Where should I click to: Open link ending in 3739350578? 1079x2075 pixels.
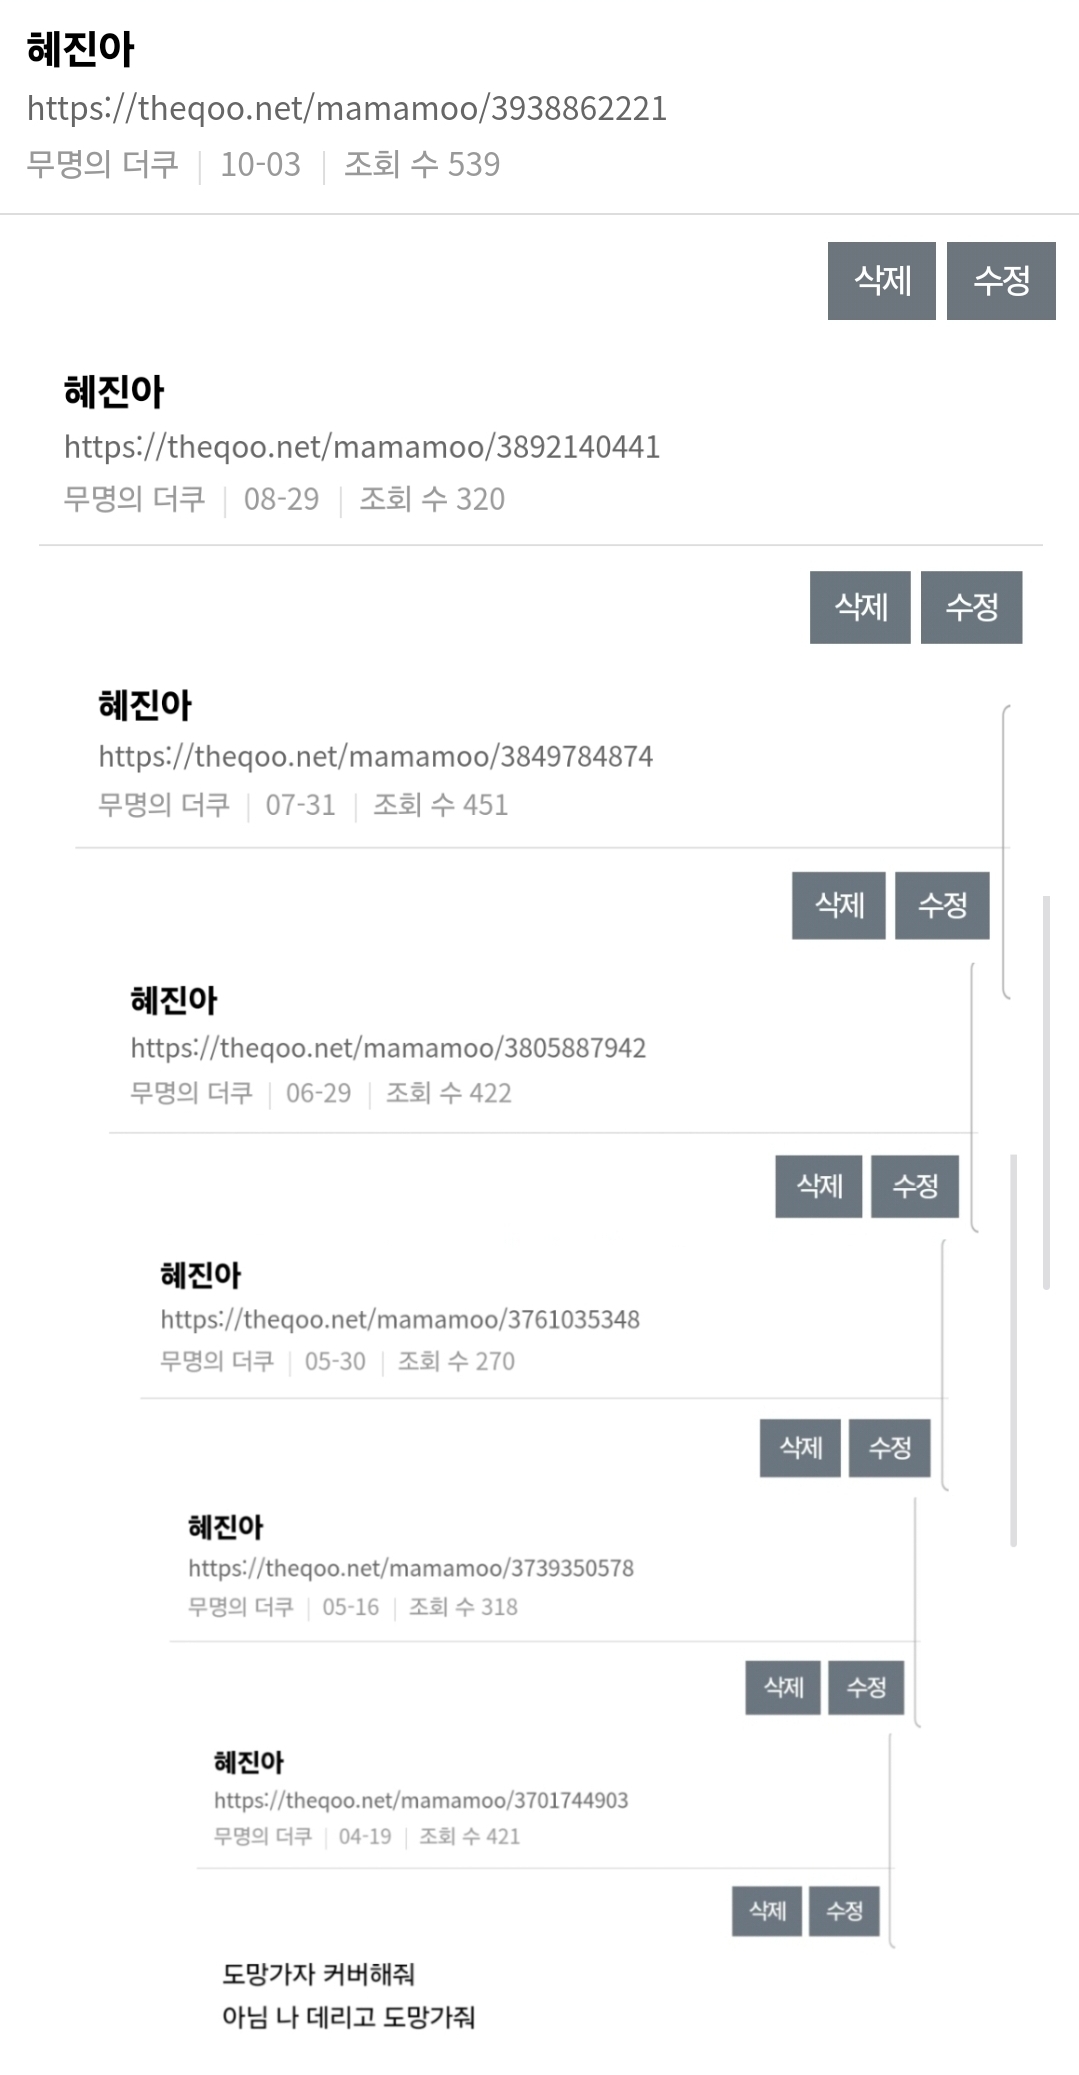point(411,1568)
